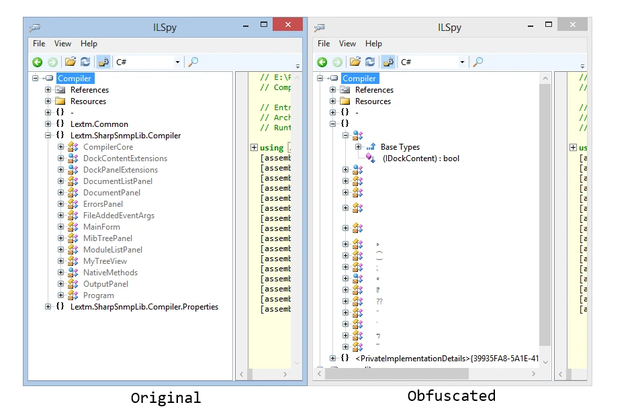Click Back arrow in Obfuscated ILSpy window
The height and width of the screenshot is (415, 640).
(x=322, y=62)
